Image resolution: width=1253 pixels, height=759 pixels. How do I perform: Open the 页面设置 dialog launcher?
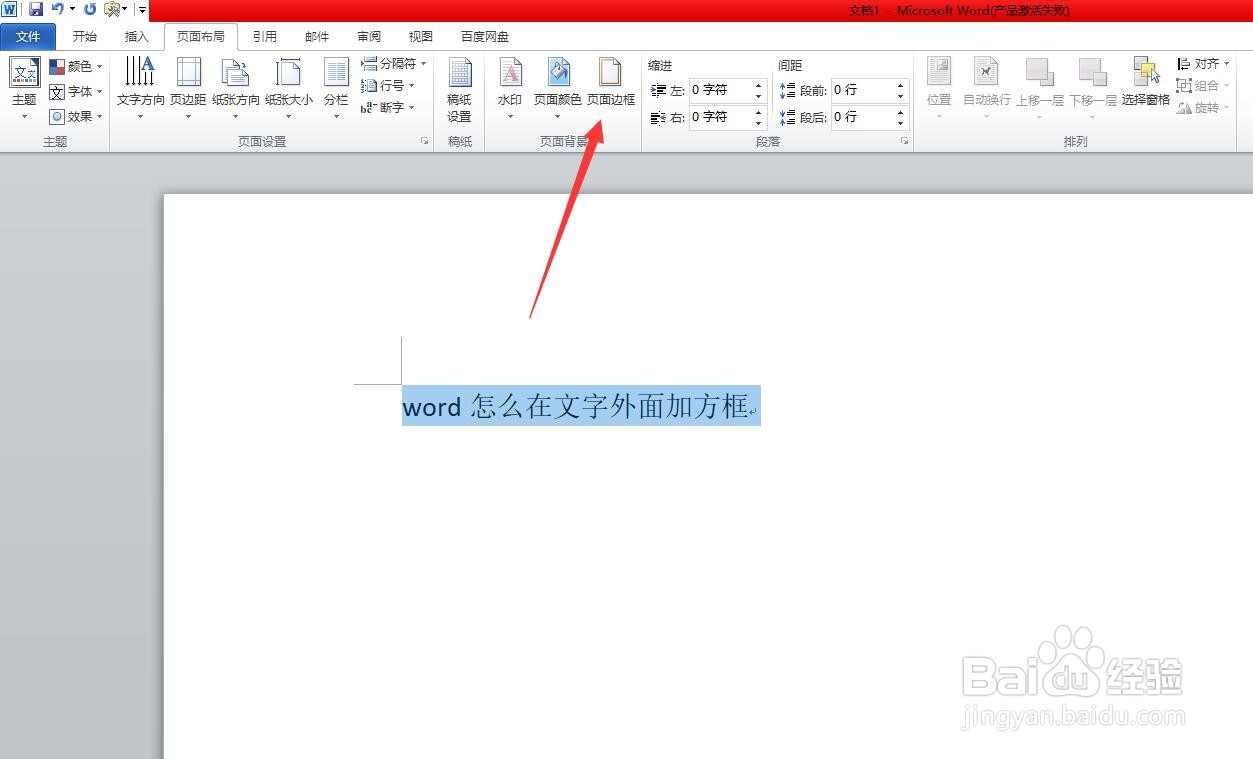425,142
